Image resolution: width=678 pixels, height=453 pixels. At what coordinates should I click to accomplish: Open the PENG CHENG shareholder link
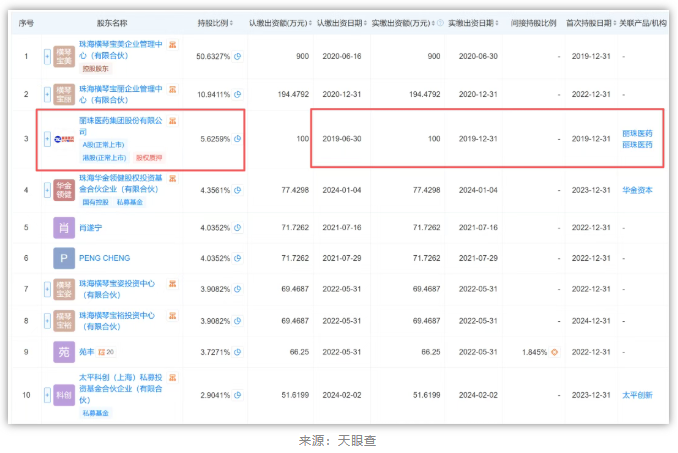tap(104, 258)
